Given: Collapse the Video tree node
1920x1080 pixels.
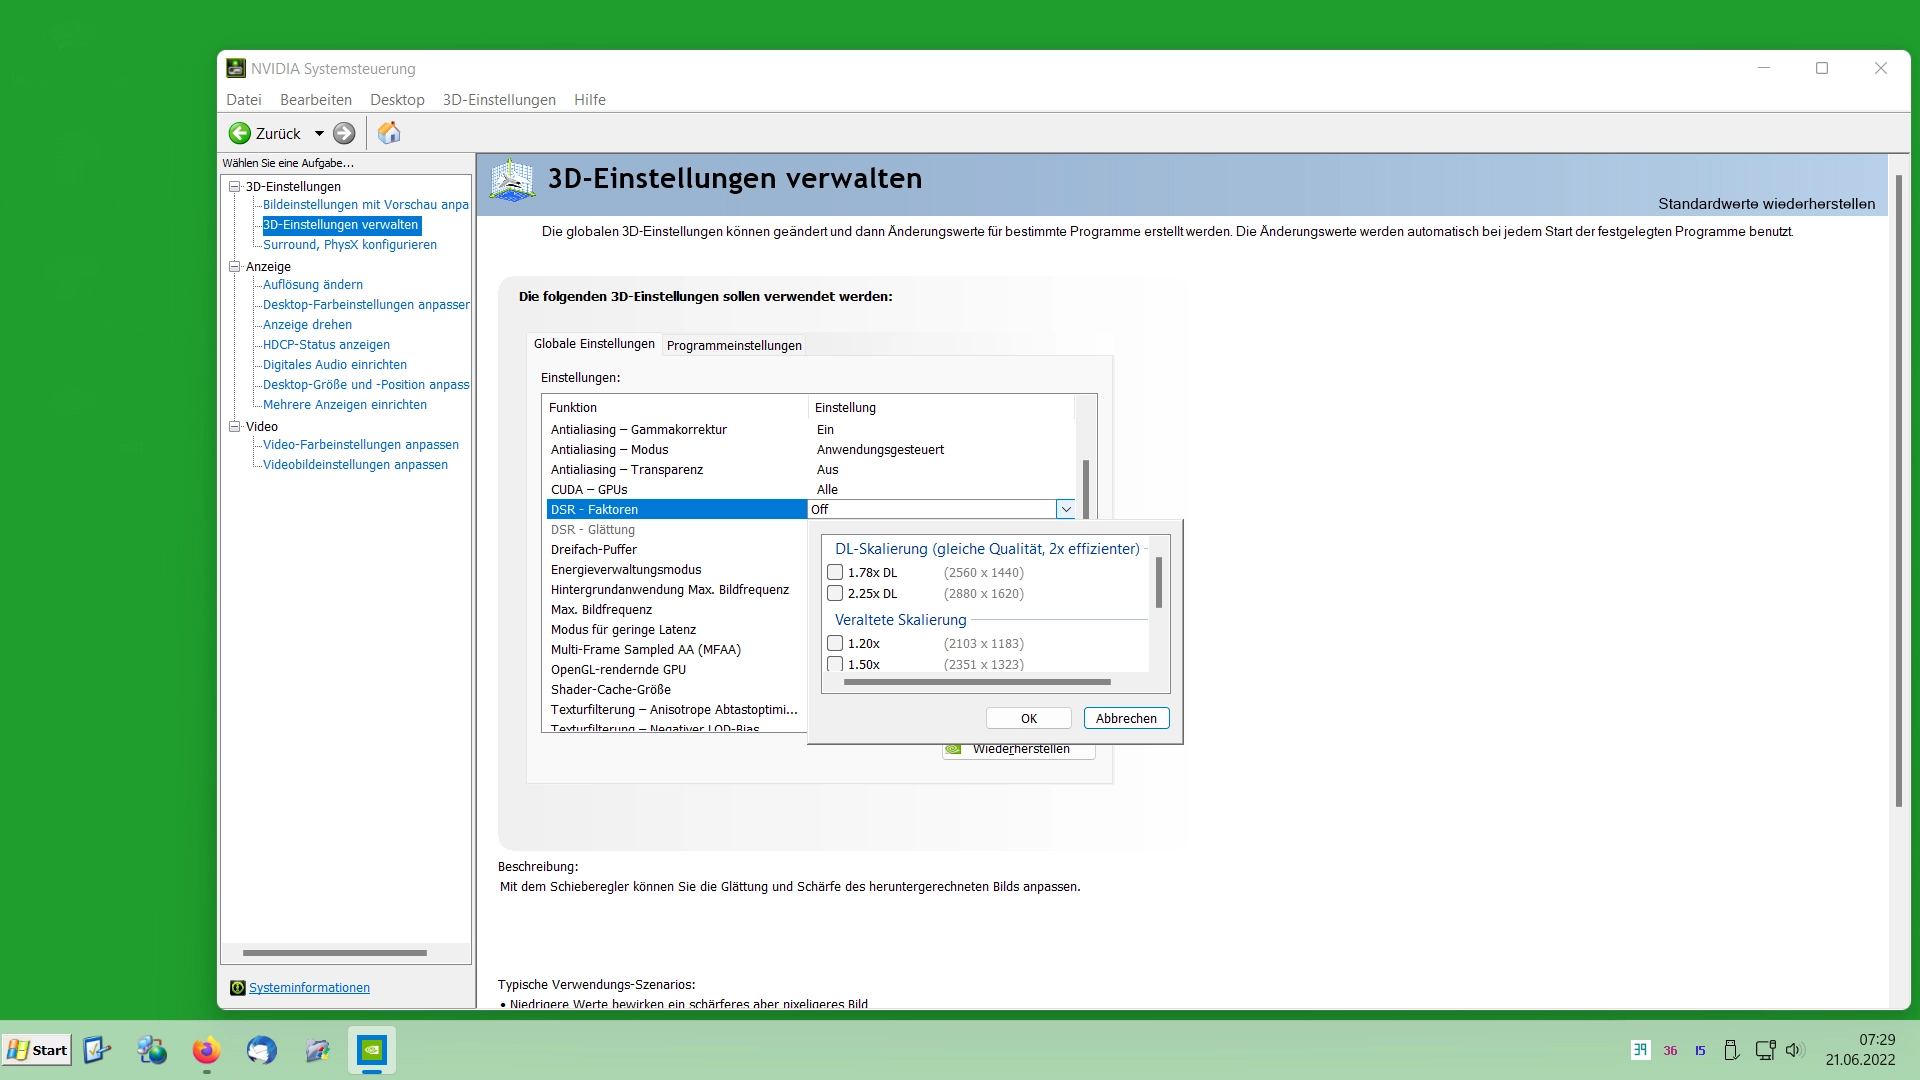Looking at the screenshot, I should [x=235, y=427].
